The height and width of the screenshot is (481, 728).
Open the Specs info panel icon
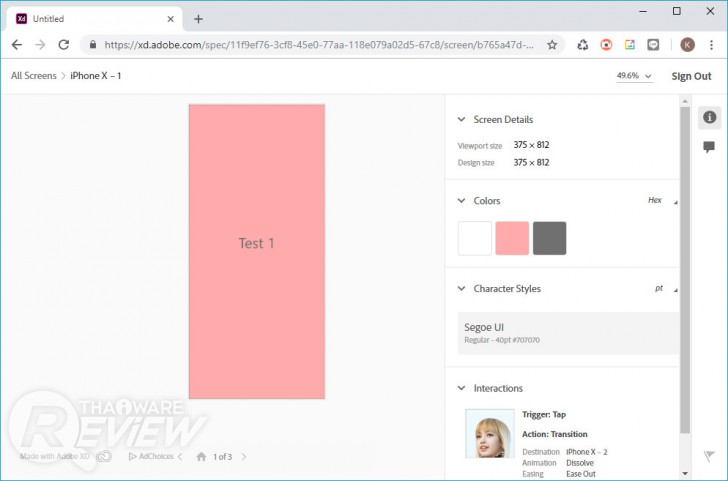(709, 117)
